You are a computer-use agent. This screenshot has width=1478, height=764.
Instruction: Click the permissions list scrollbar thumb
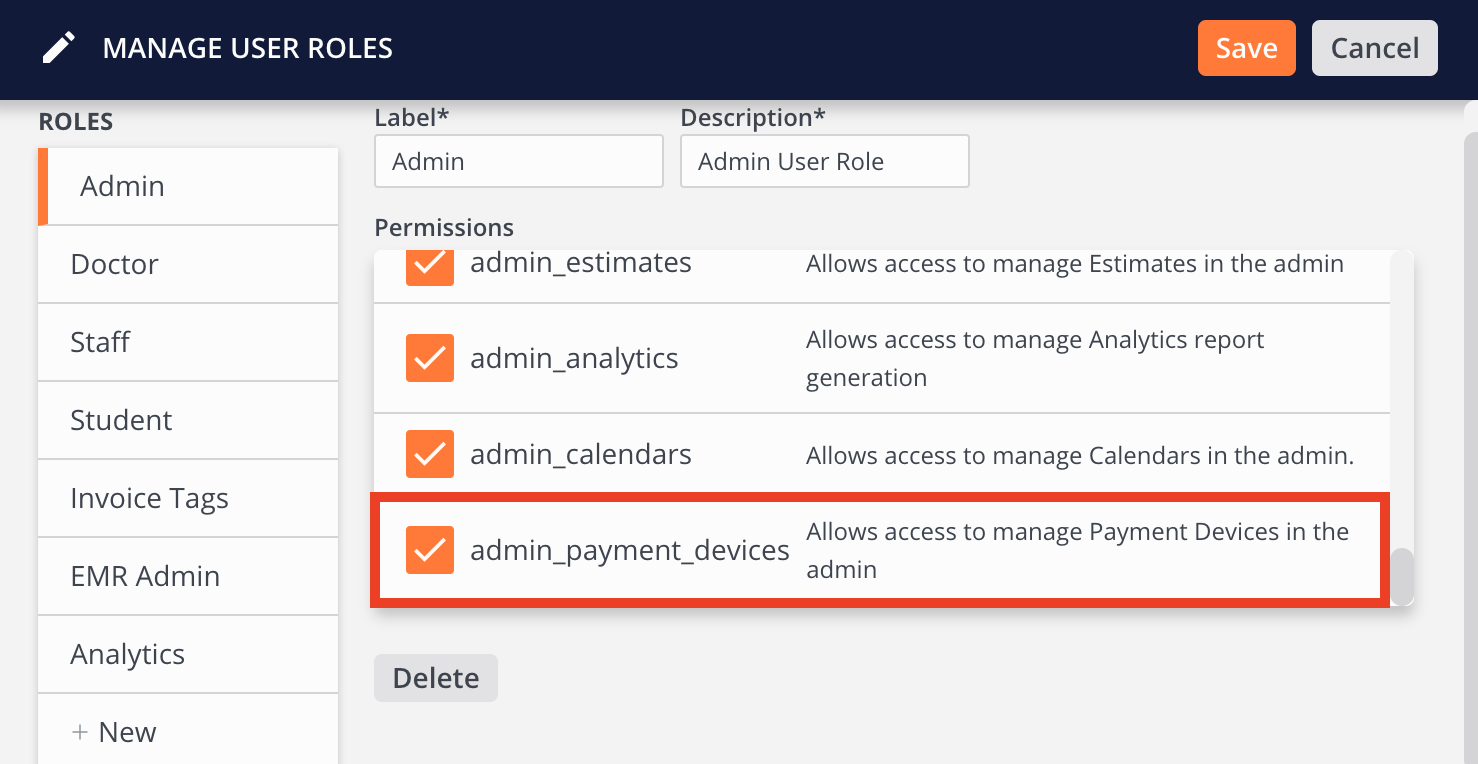pyautogui.click(x=1403, y=576)
